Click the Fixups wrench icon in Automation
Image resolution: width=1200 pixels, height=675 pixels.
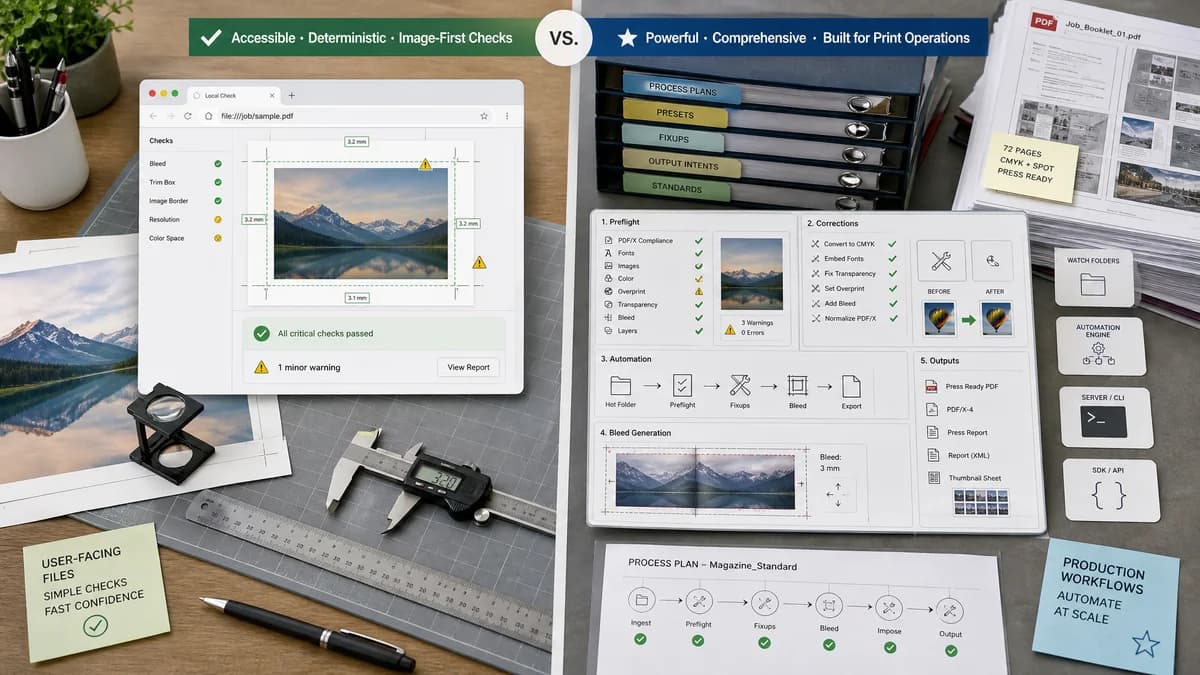click(740, 385)
